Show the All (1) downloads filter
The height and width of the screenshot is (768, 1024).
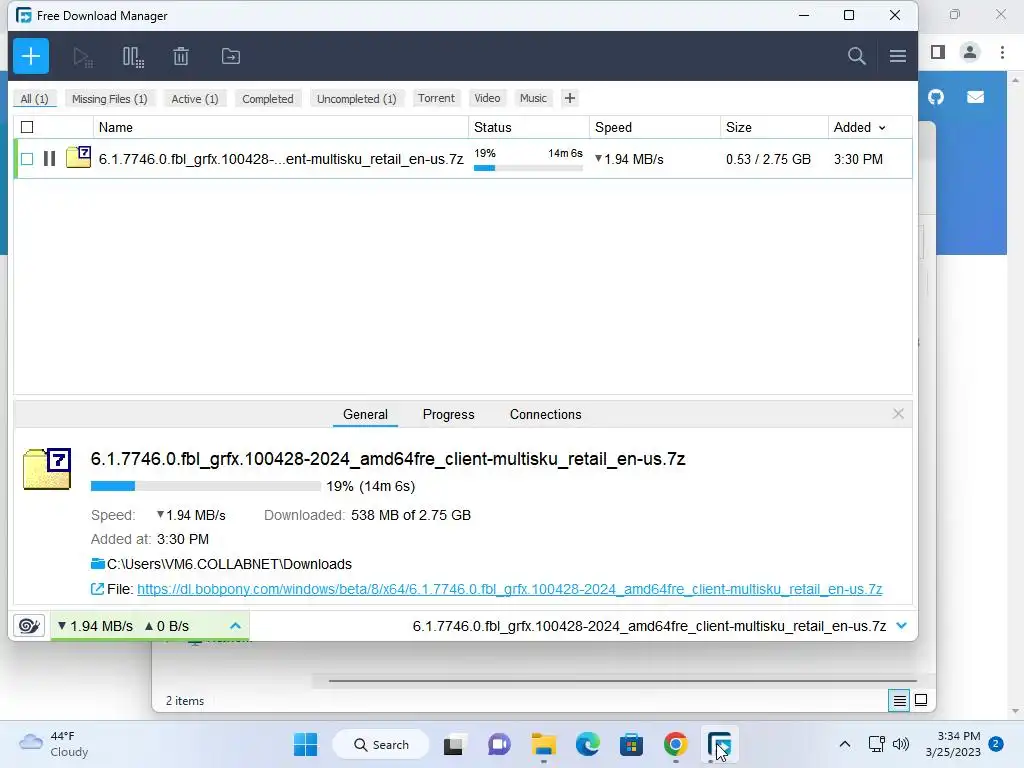click(x=35, y=99)
